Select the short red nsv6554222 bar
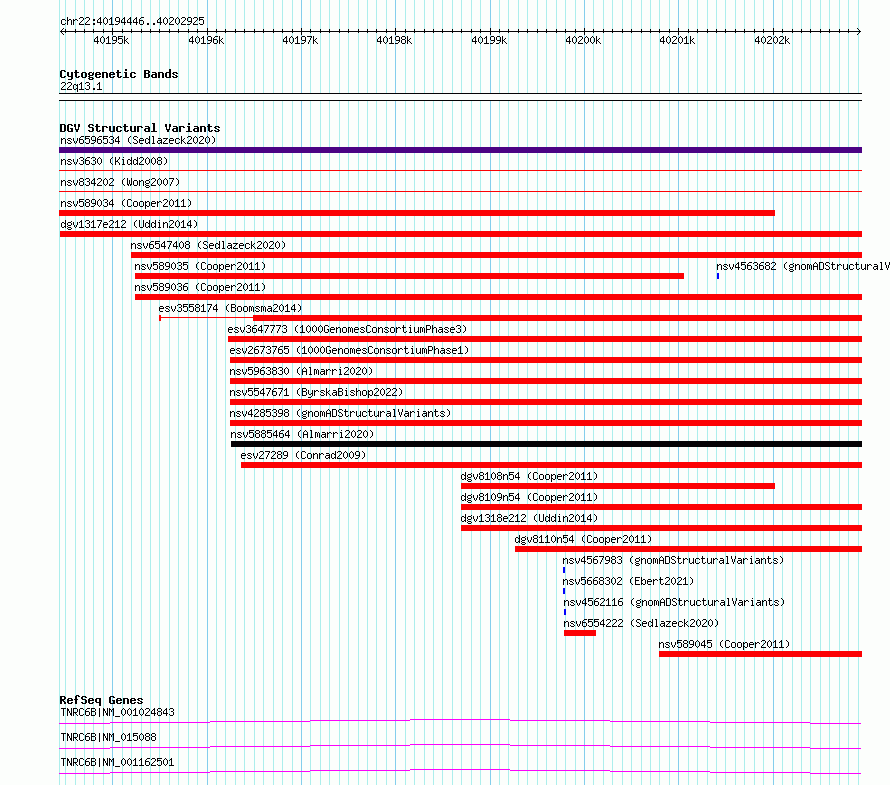 pyautogui.click(x=580, y=633)
